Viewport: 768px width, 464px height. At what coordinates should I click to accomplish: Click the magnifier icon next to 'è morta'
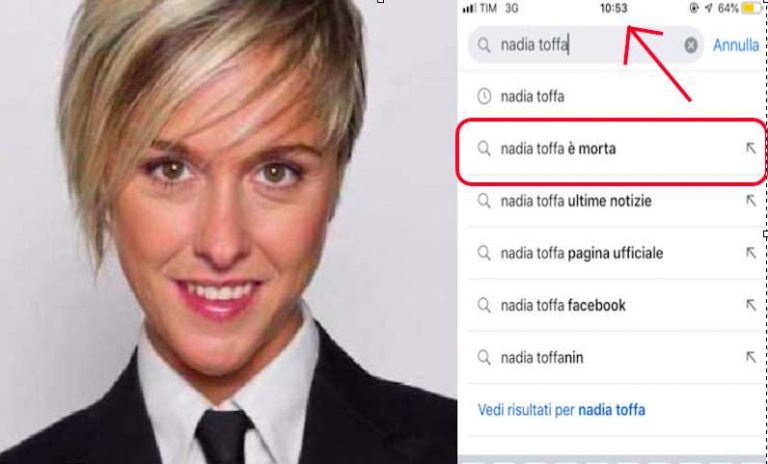[x=484, y=148]
